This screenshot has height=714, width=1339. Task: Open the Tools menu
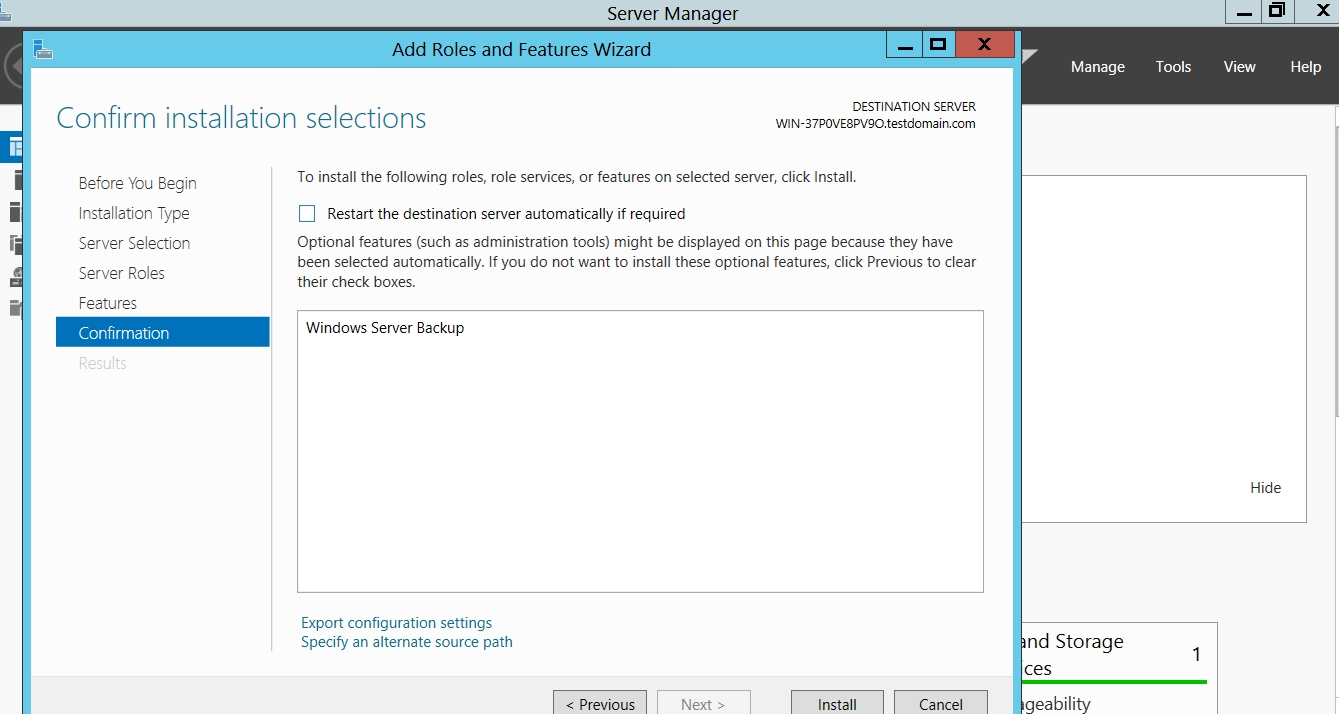coord(1173,67)
